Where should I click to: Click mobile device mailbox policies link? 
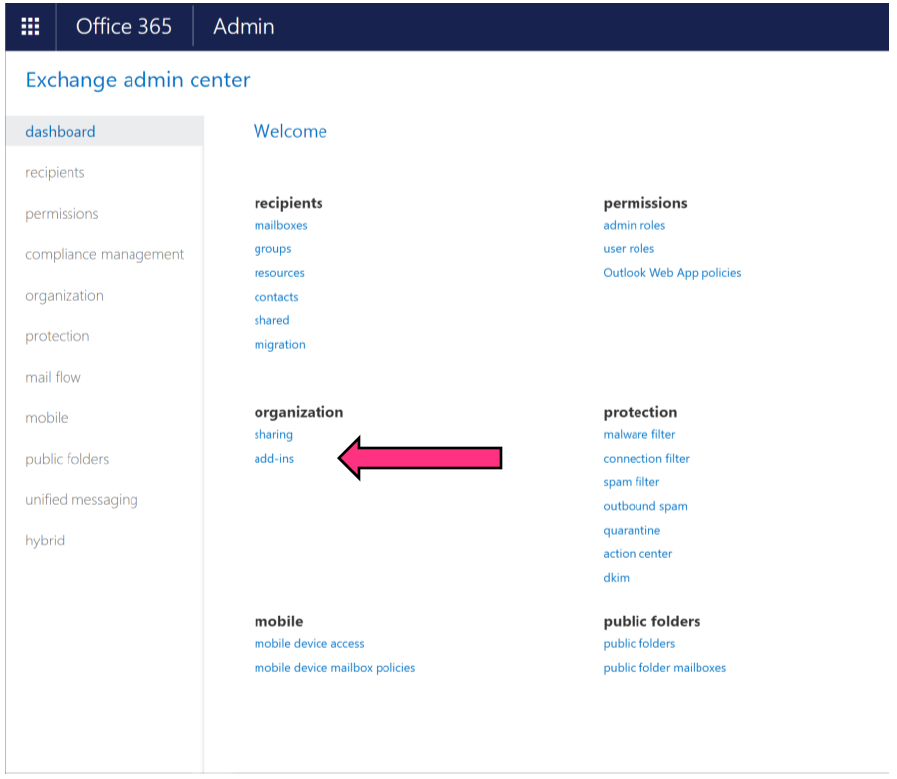(x=334, y=667)
